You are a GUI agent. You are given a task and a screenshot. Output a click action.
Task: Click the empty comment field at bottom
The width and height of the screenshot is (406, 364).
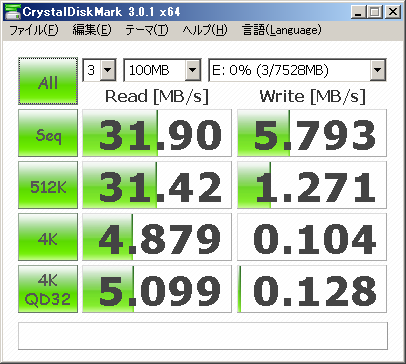[x=203, y=336]
